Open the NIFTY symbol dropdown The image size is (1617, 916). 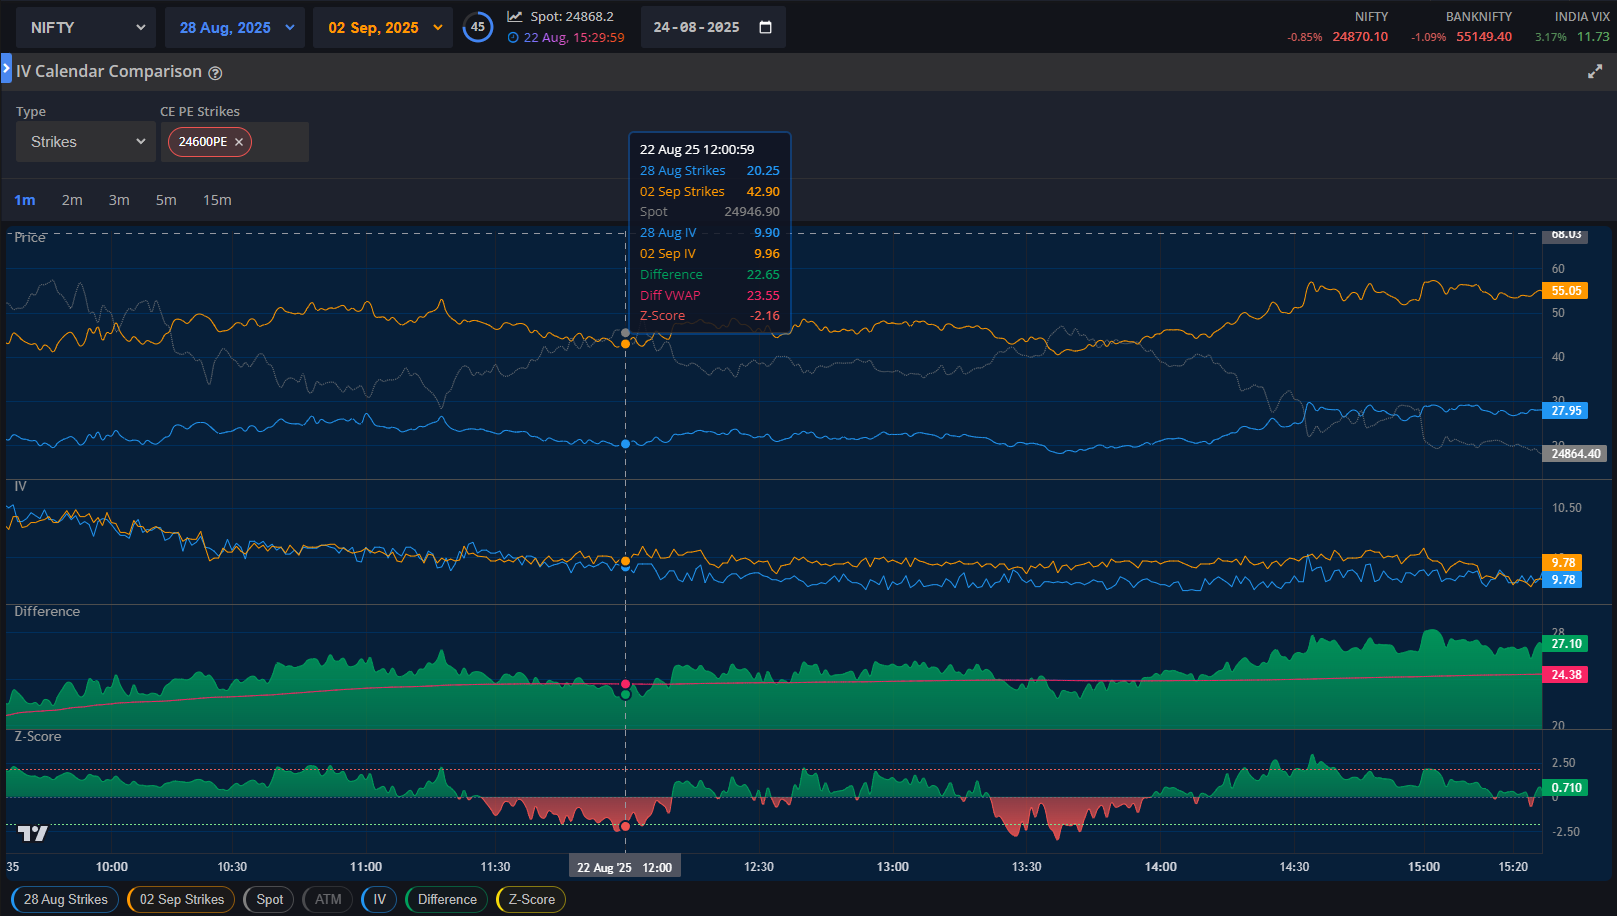(86, 28)
